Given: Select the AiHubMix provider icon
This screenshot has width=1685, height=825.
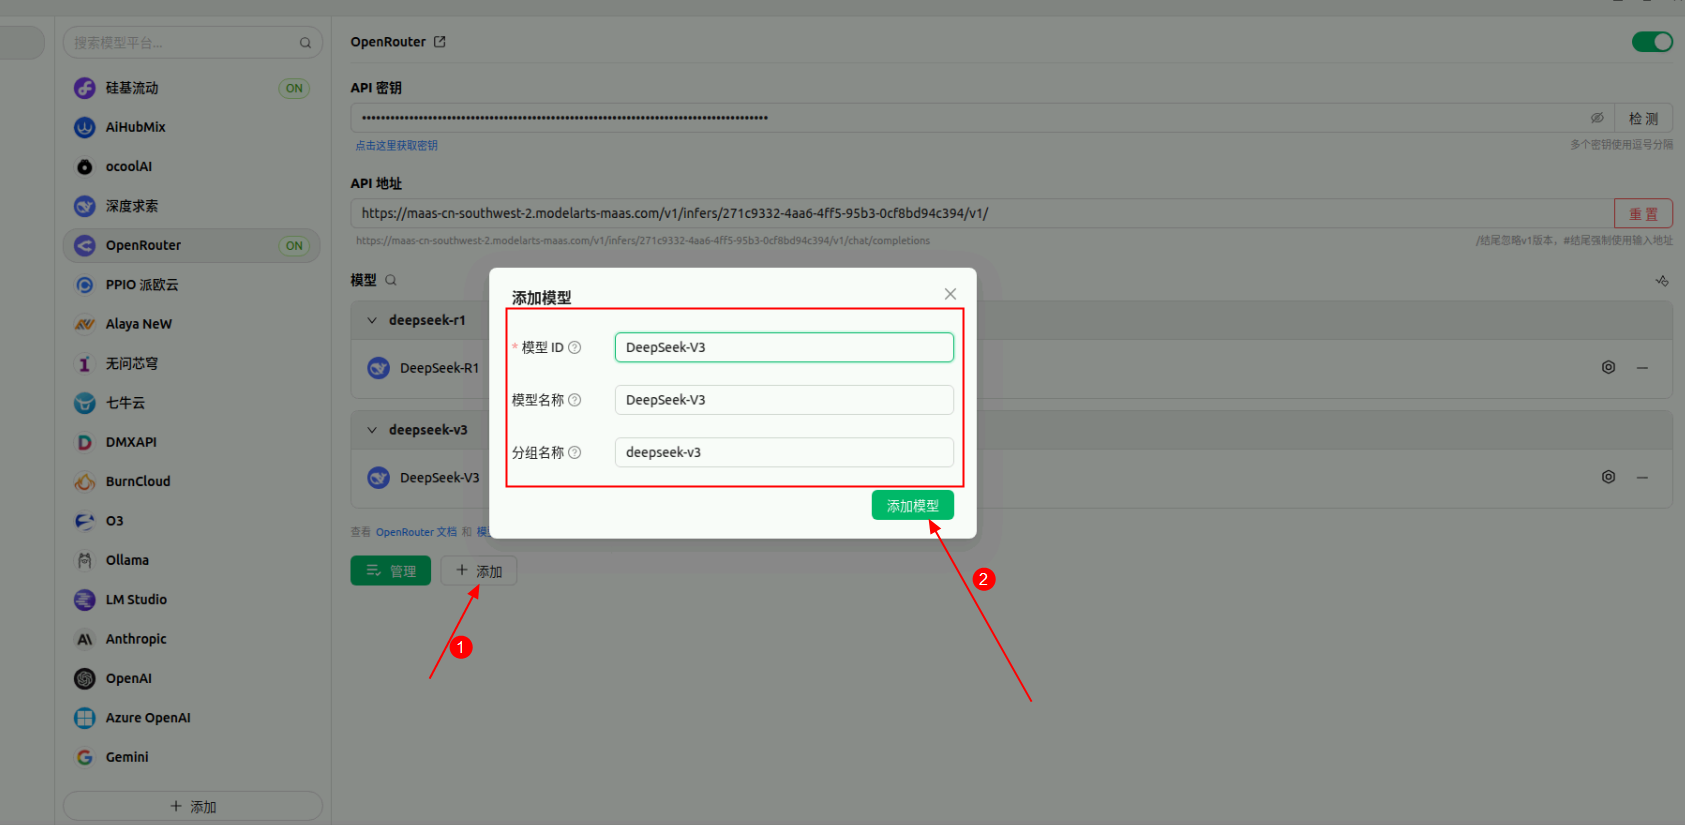Looking at the screenshot, I should [85, 127].
